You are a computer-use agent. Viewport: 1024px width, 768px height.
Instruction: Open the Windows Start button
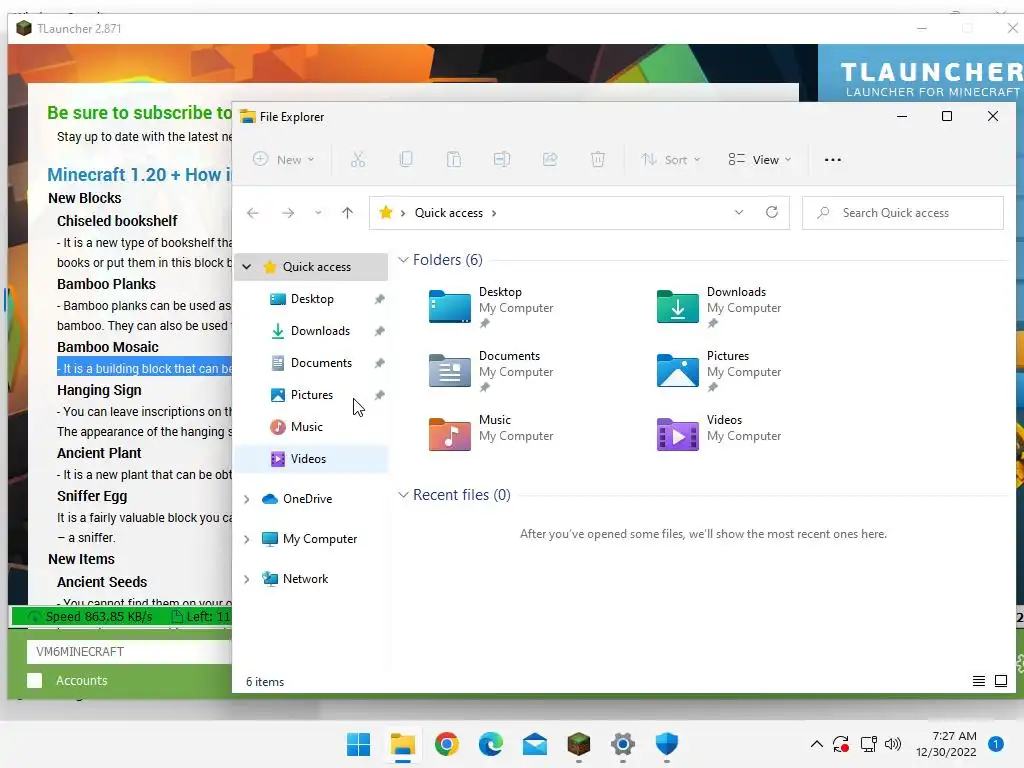tap(359, 744)
